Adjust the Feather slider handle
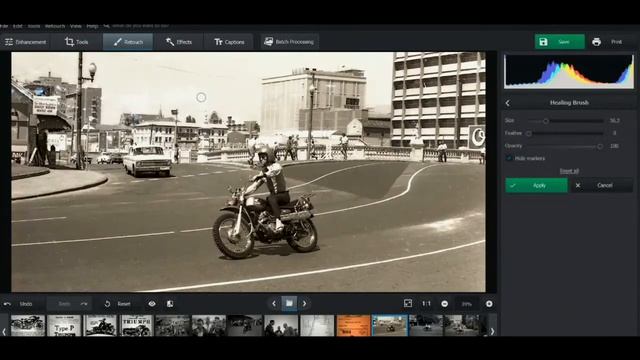 click(x=529, y=133)
